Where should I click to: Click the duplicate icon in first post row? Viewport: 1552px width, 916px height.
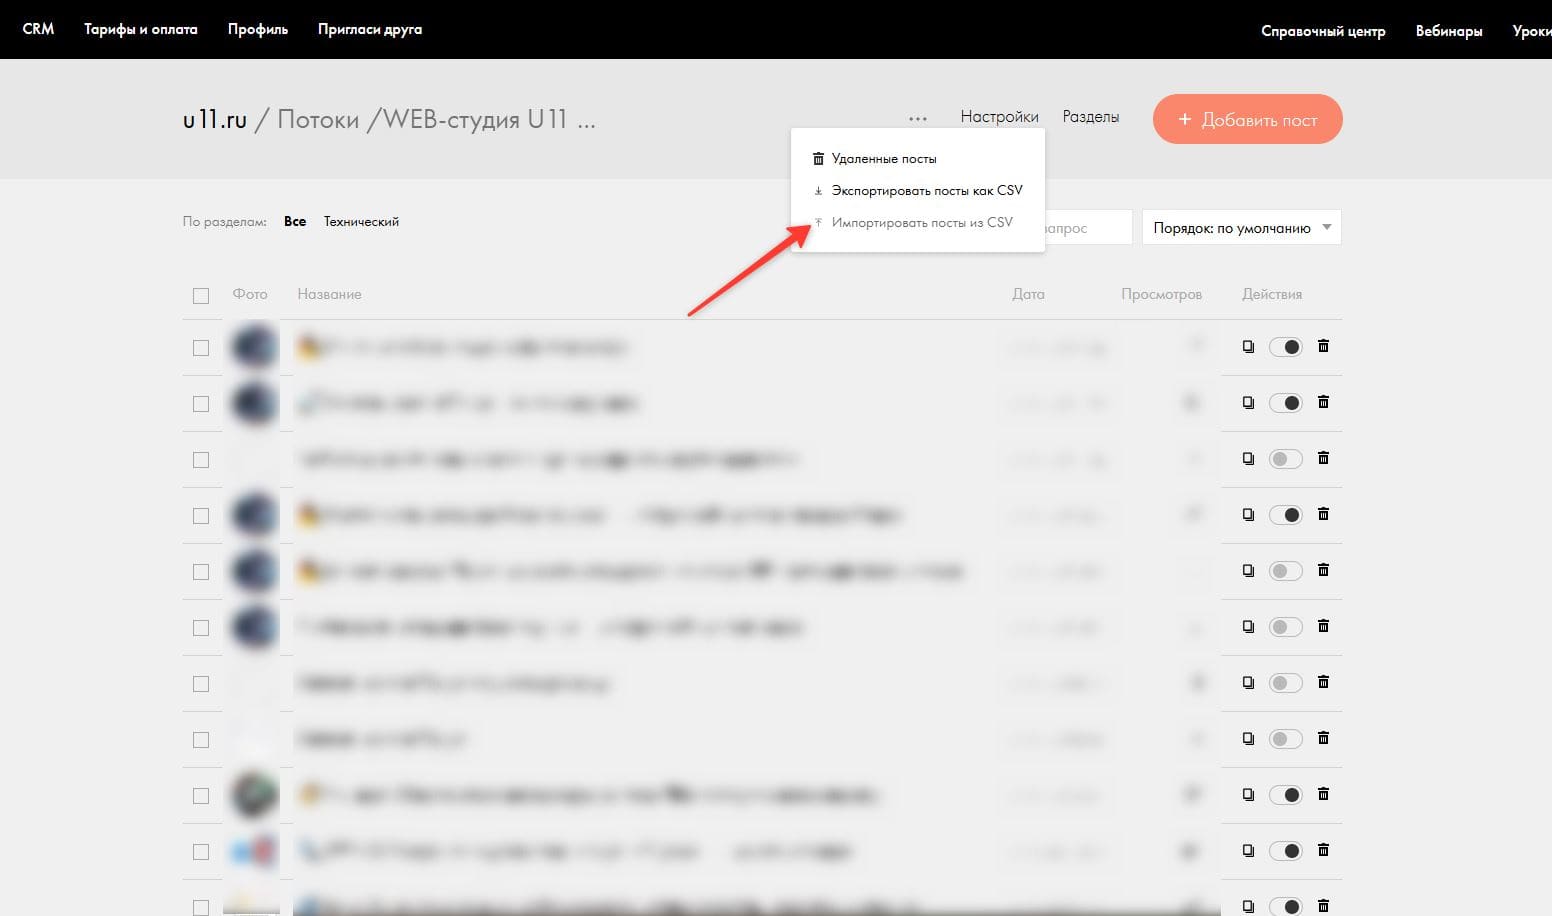[1248, 346]
